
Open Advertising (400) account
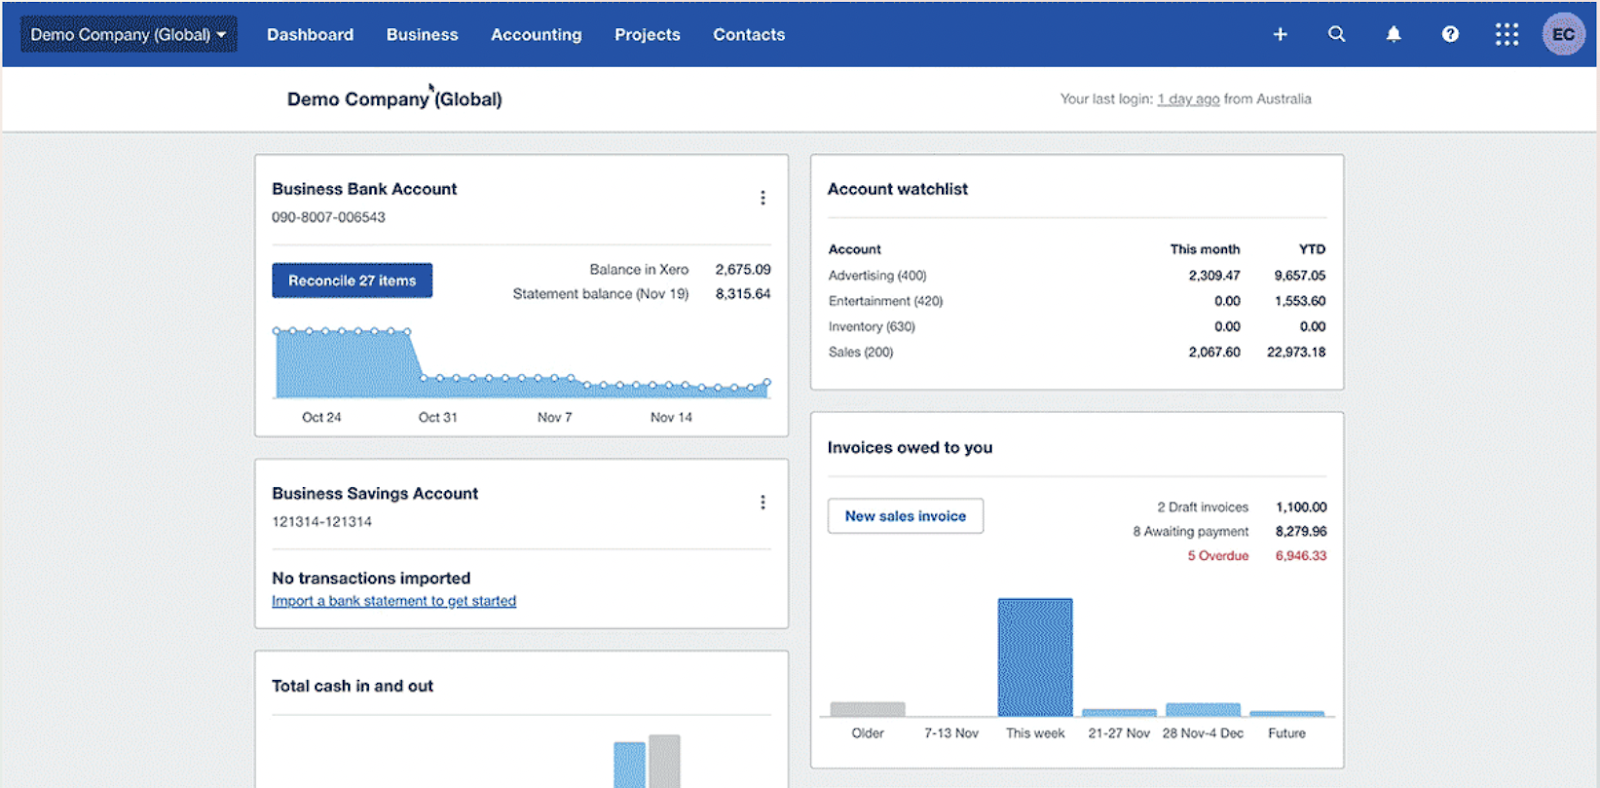coord(877,275)
